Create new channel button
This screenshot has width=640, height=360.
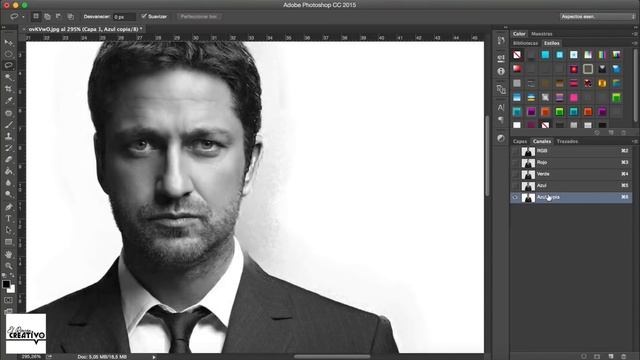coord(611,356)
